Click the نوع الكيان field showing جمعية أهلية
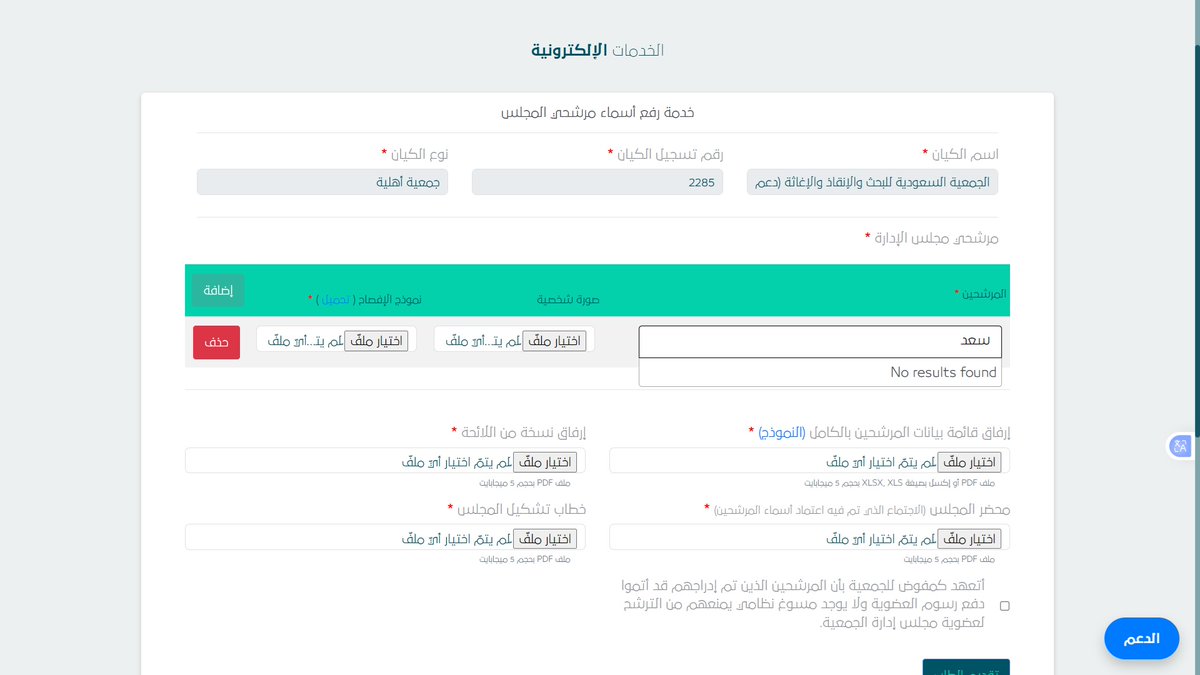 tap(322, 182)
